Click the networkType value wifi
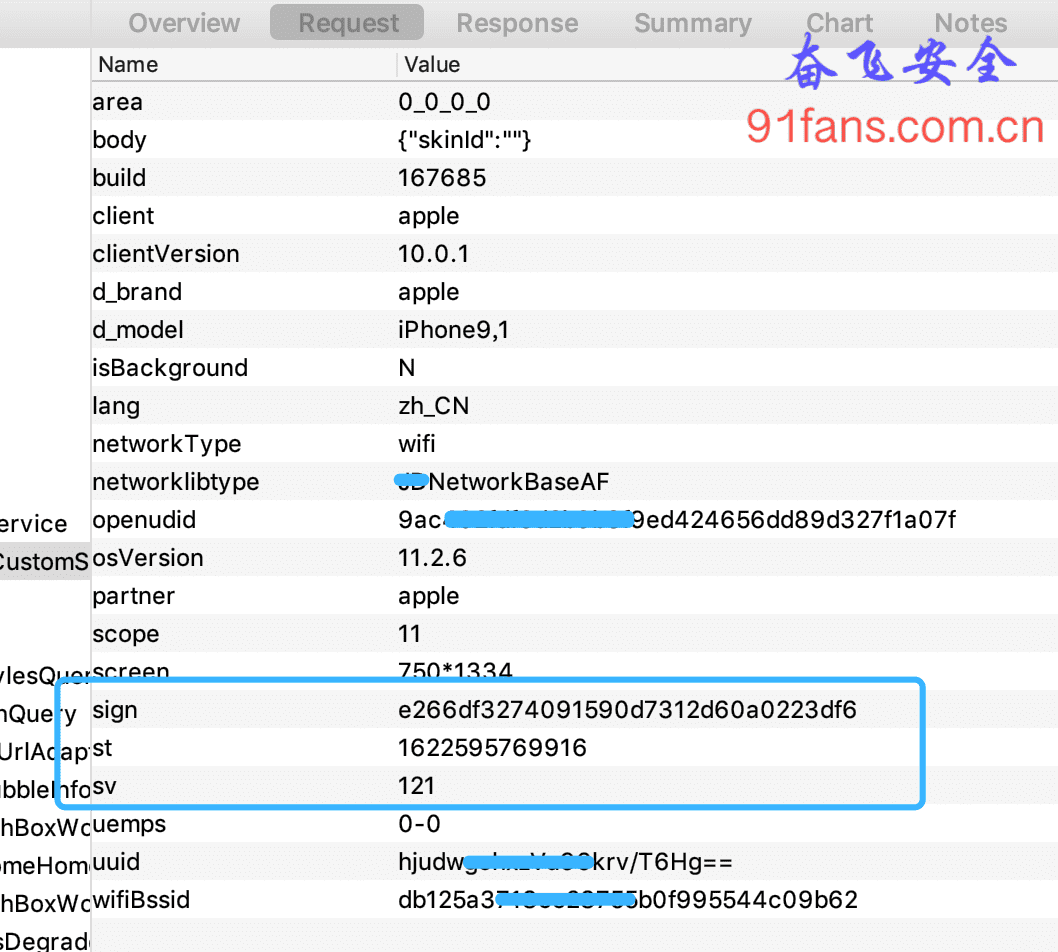The image size is (1058, 952). (416, 444)
